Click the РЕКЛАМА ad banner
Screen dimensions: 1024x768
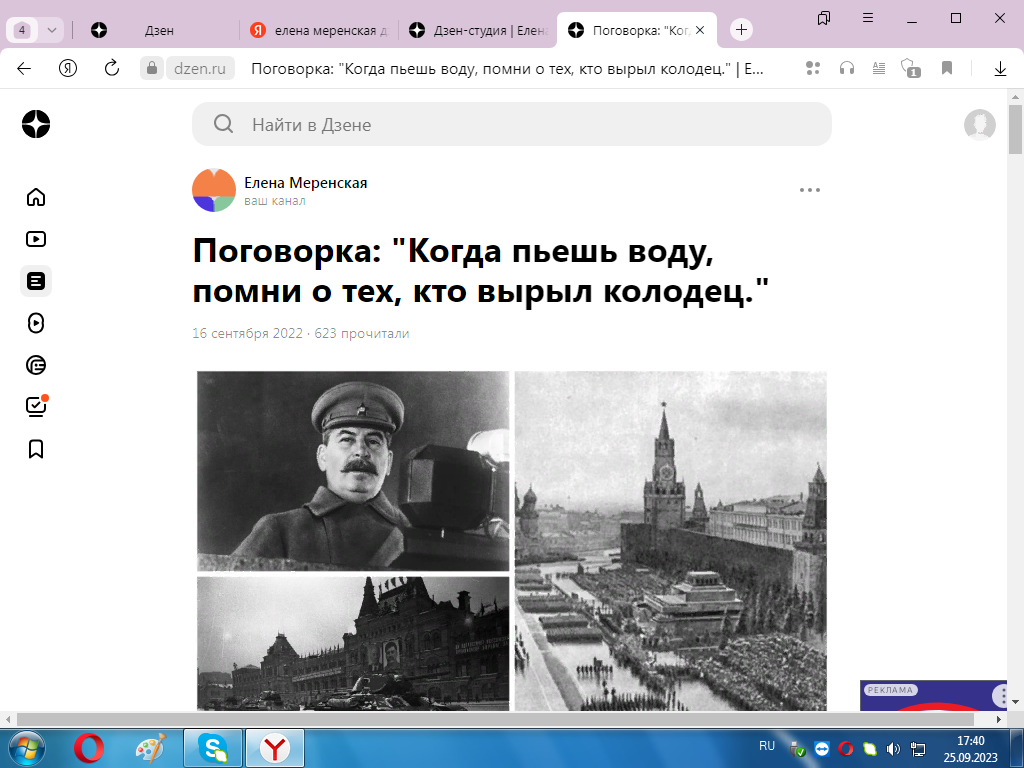tap(933, 696)
